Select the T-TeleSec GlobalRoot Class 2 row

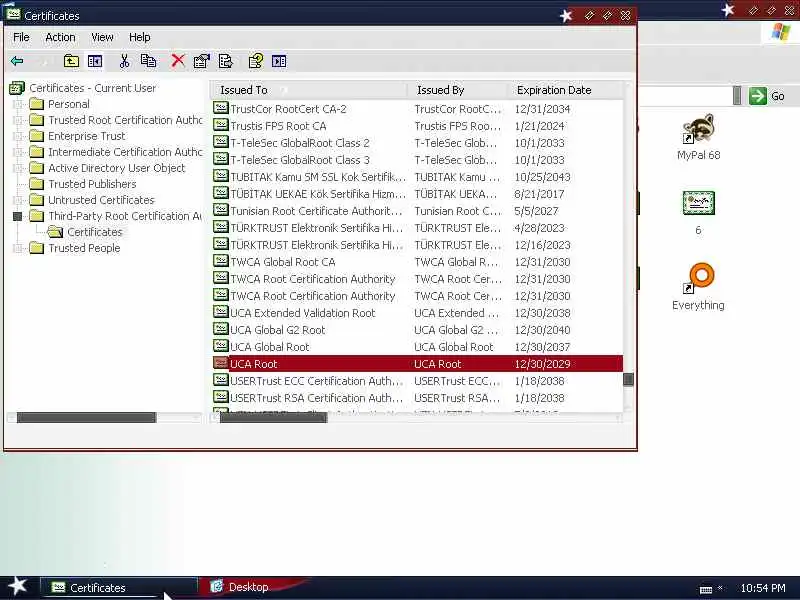point(417,143)
